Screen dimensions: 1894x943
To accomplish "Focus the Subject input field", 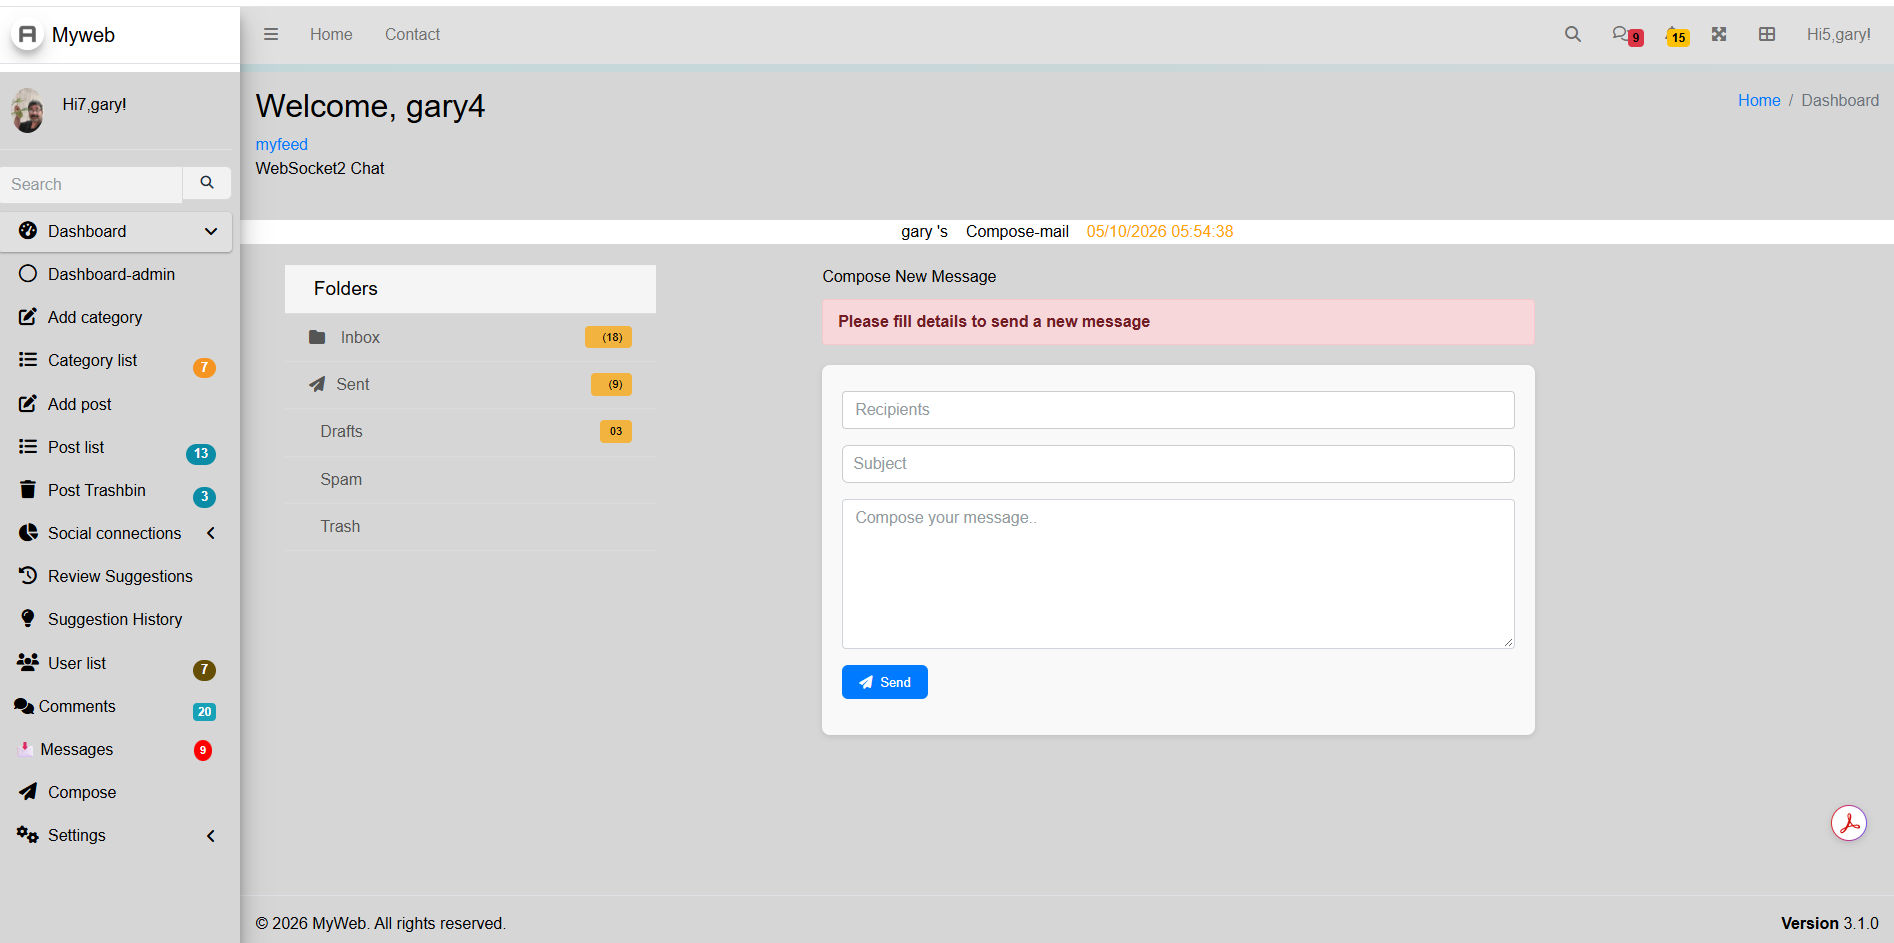I will click(x=1178, y=464).
